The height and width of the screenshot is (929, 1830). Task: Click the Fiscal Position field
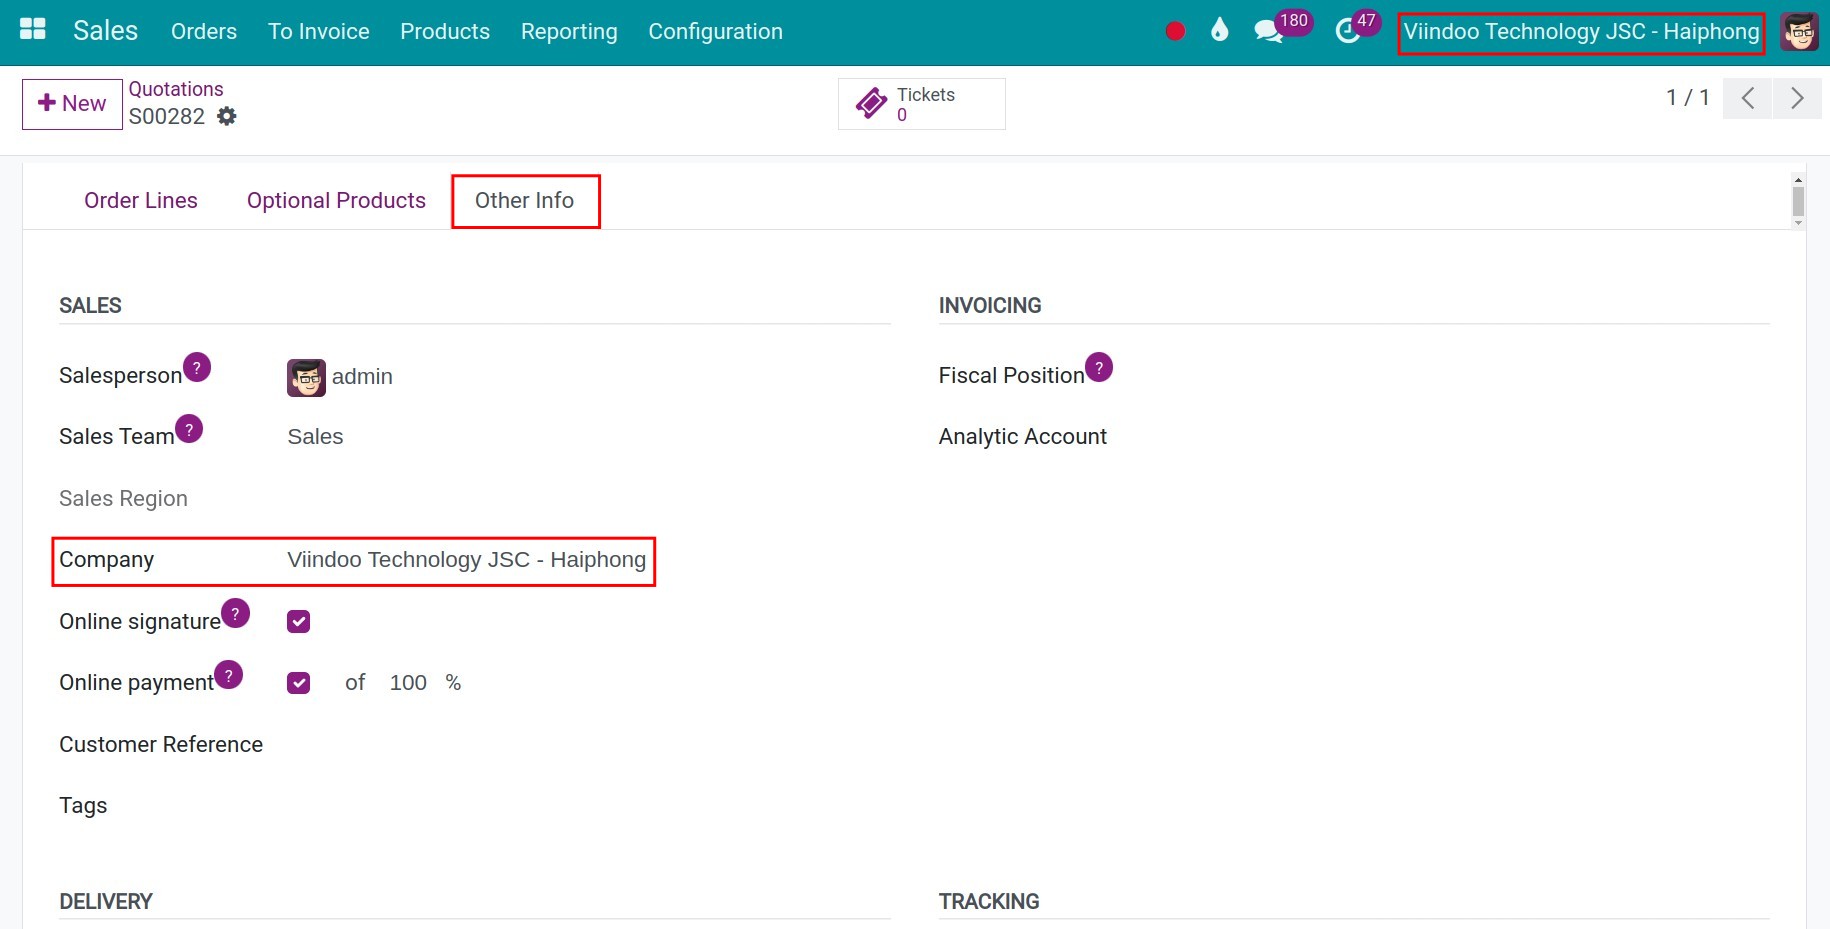[x=1468, y=376]
